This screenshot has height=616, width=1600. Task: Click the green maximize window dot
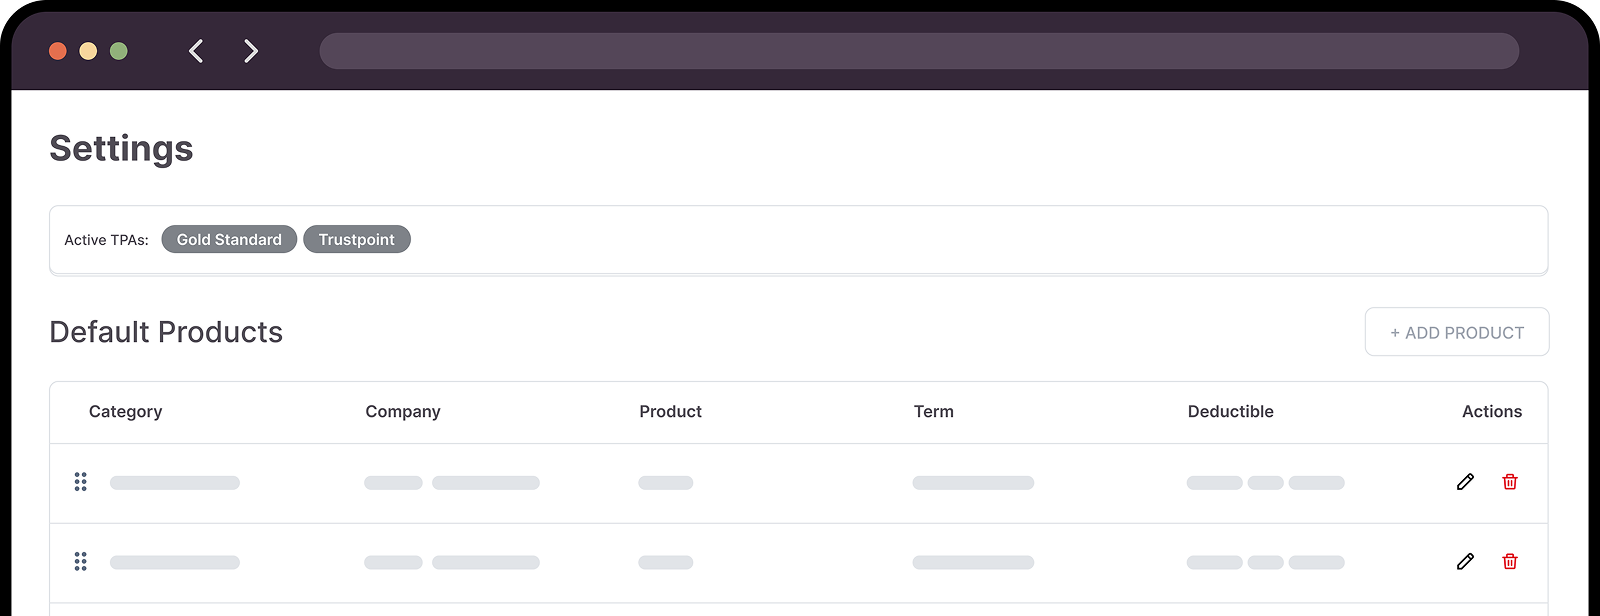coord(119,51)
